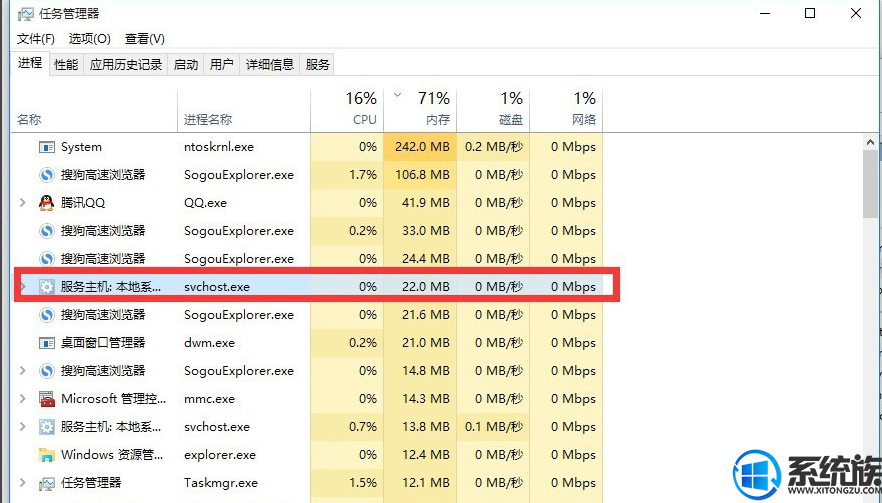This screenshot has width=882, height=503.
Task: Select the mmc.exe process name
Action: (x=209, y=399)
